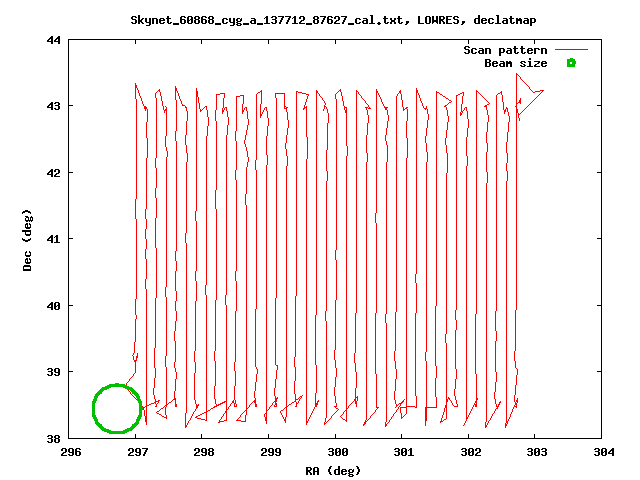This screenshot has width=640, height=480.
Task: Click the x-axis tick label 302
Action: tap(471, 452)
